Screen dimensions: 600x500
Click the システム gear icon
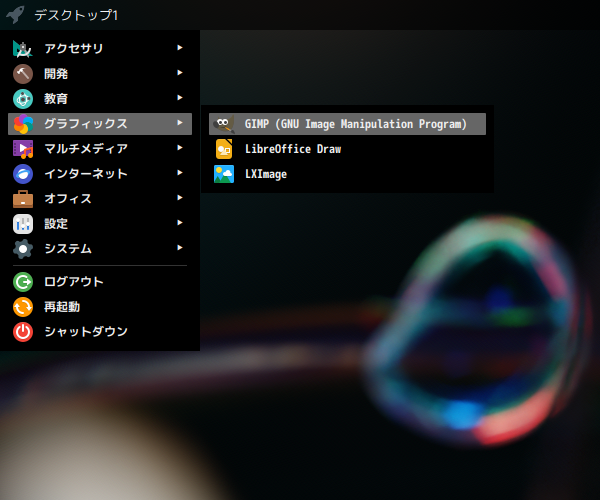tap(23, 249)
